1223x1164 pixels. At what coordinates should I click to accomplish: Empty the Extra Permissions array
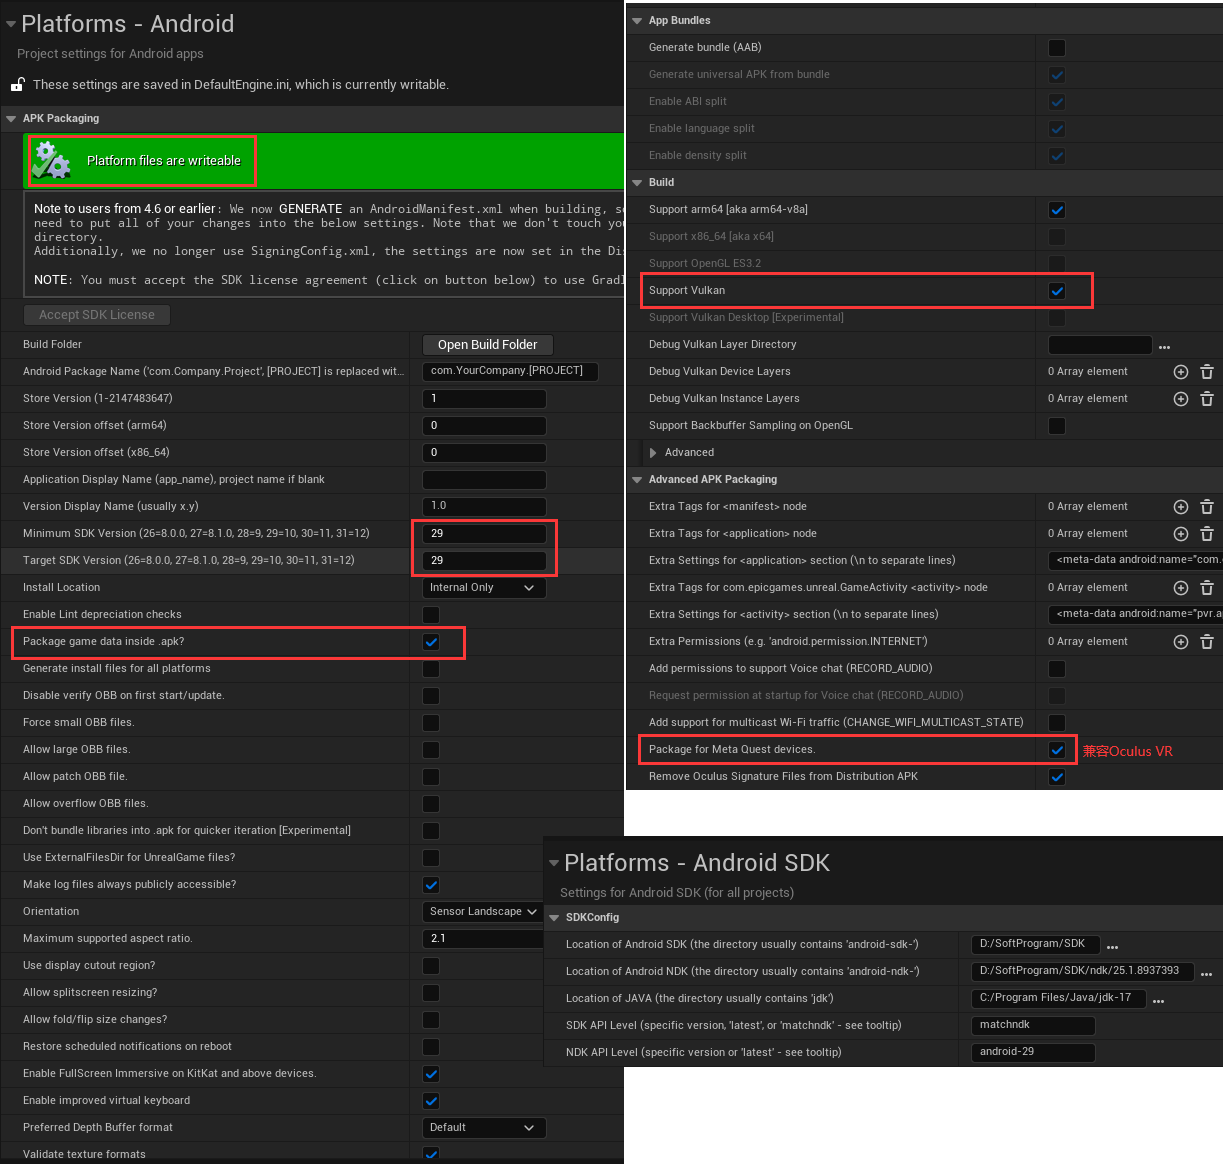tap(1207, 642)
